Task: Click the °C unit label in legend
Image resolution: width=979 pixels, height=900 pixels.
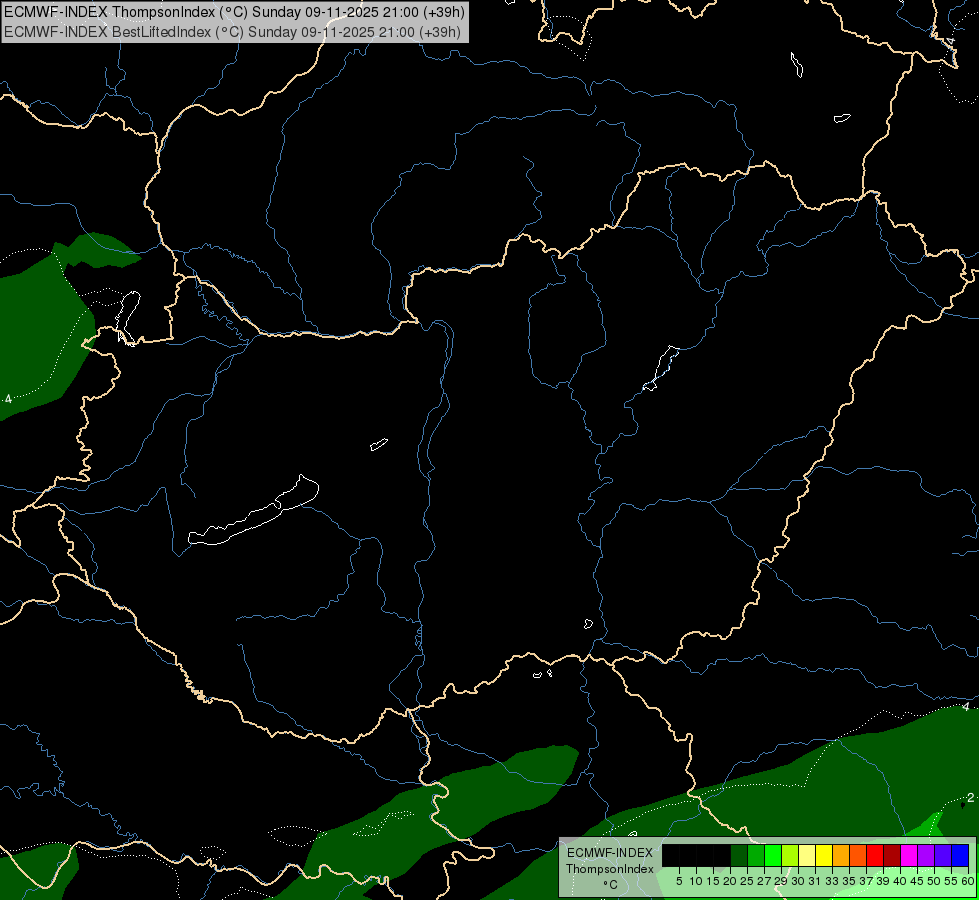Action: point(610,885)
